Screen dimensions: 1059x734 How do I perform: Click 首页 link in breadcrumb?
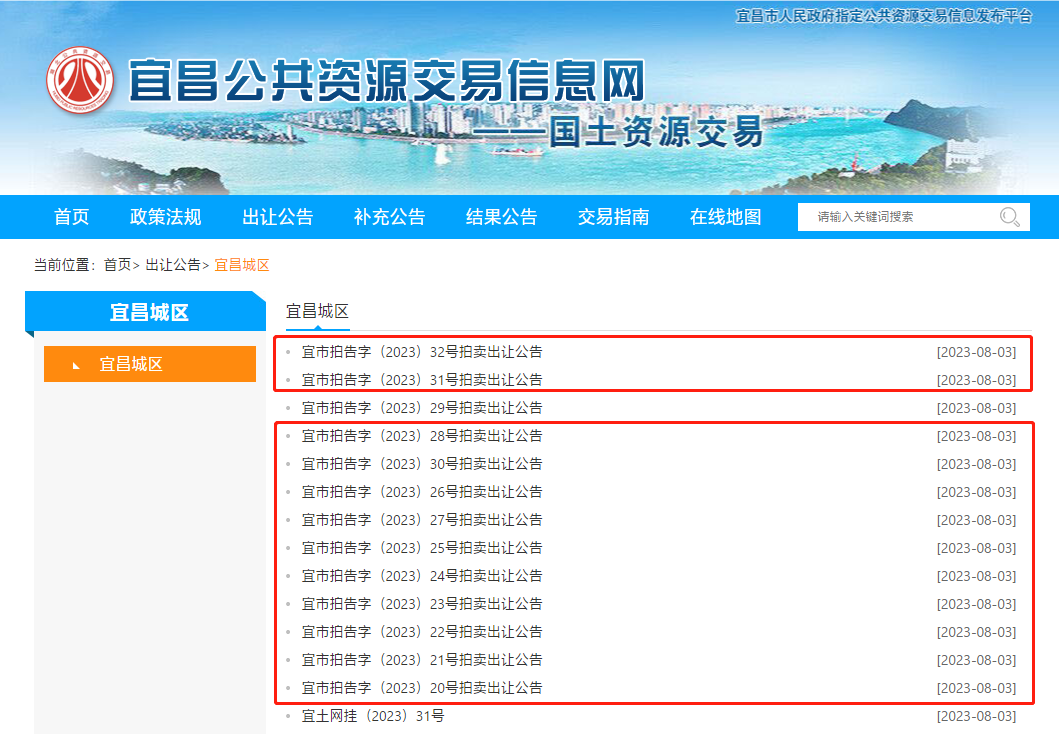pos(117,265)
